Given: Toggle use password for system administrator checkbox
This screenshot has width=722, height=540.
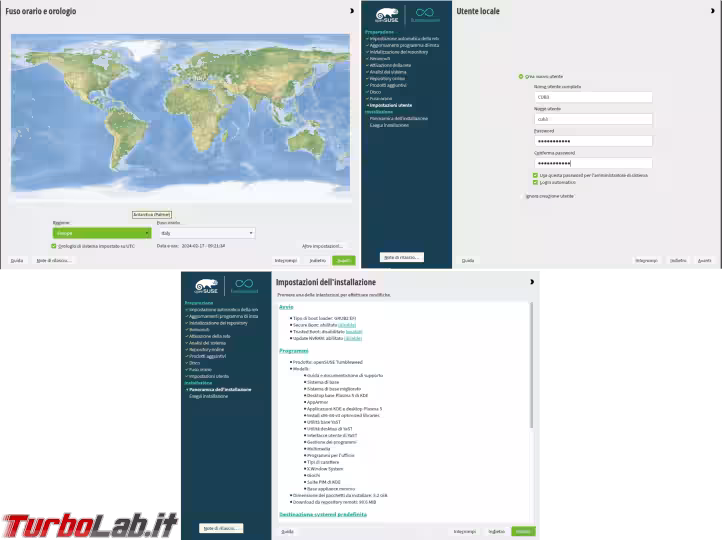Looking at the screenshot, I should tap(535, 175).
